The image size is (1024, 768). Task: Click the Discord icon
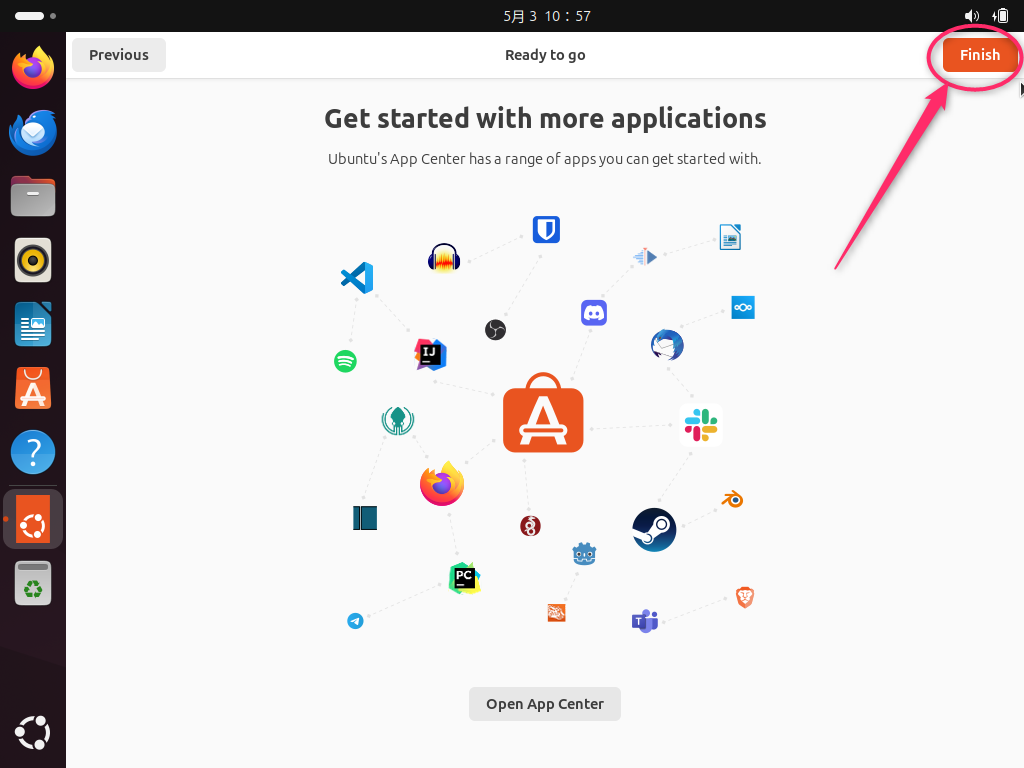click(594, 313)
